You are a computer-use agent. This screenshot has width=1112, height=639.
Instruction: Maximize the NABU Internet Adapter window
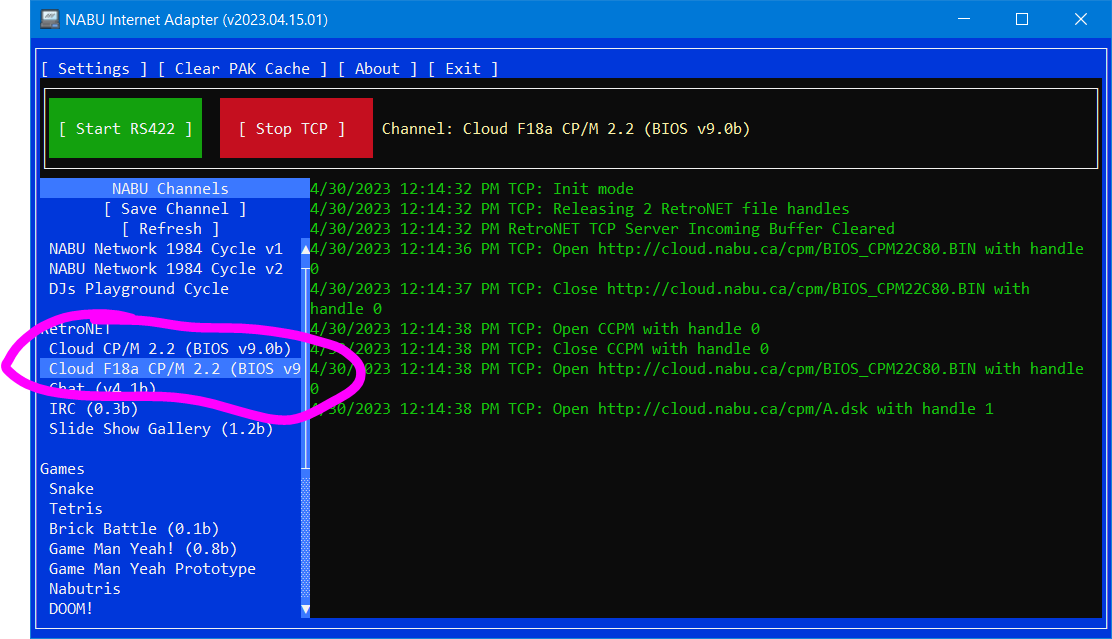point(1022,19)
